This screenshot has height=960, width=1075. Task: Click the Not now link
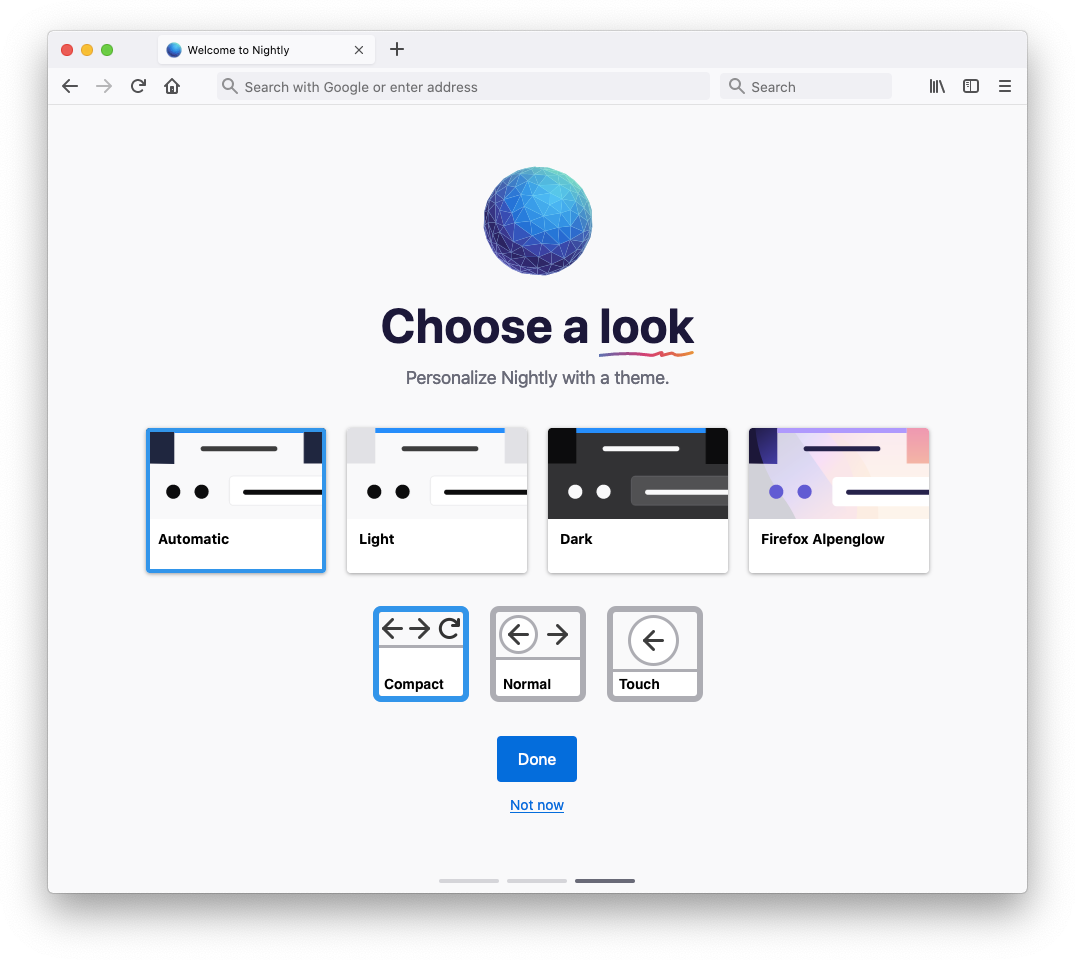[x=537, y=805]
